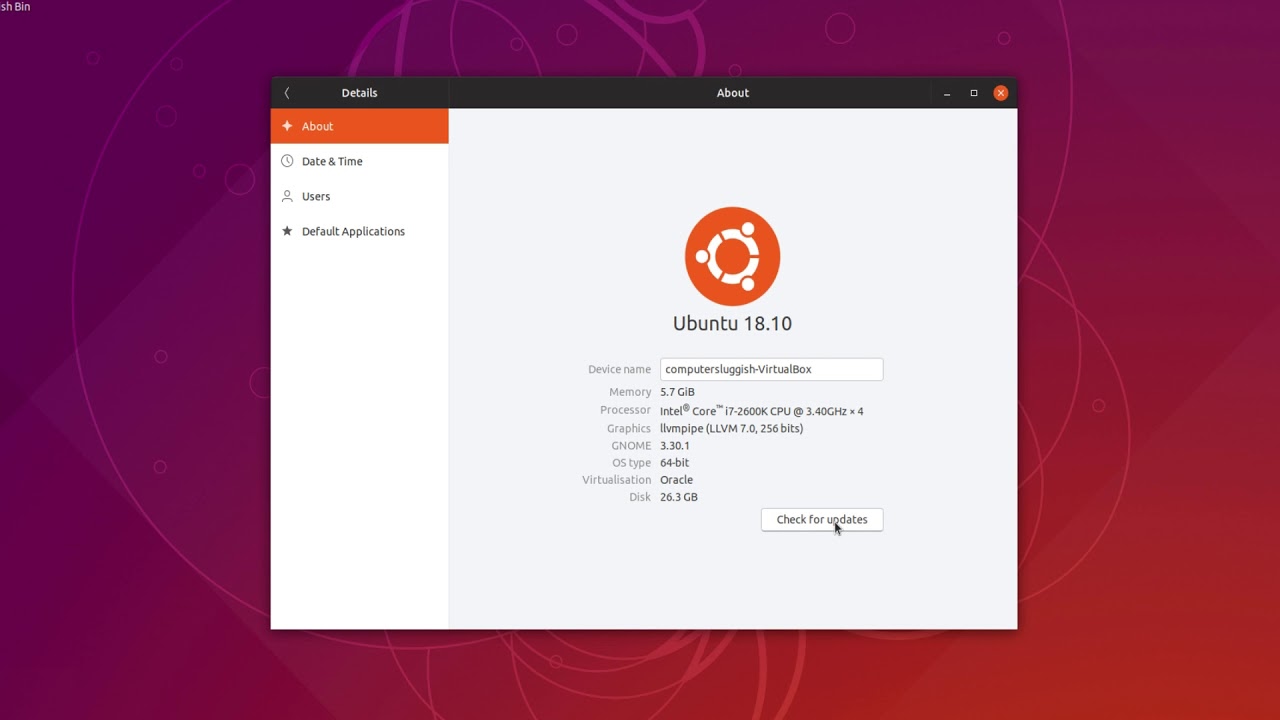Click the partially visible Rubbish Bin desktop label
The height and width of the screenshot is (720, 1280).
(x=15, y=7)
